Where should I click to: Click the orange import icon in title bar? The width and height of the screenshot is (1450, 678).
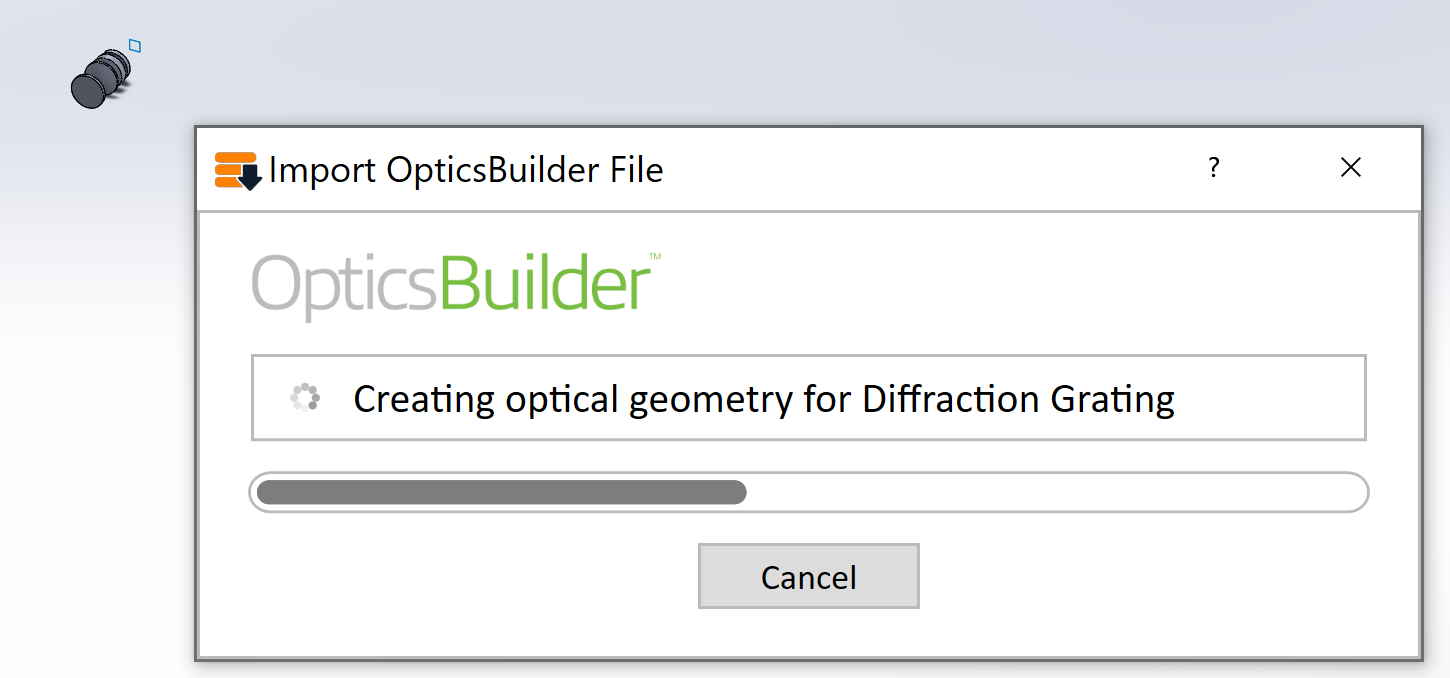click(x=238, y=170)
